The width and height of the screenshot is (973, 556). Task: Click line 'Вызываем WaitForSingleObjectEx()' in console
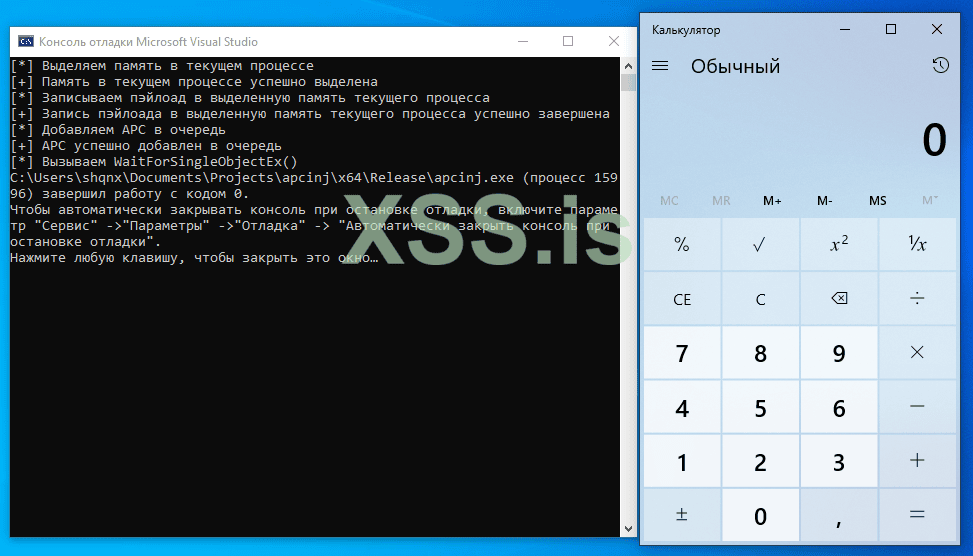(x=154, y=162)
